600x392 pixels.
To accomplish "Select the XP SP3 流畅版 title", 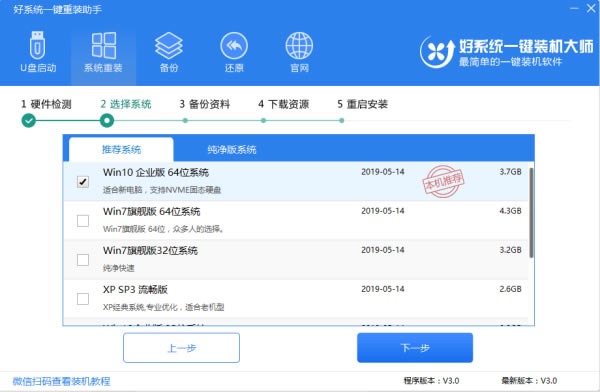I will (x=135, y=289).
